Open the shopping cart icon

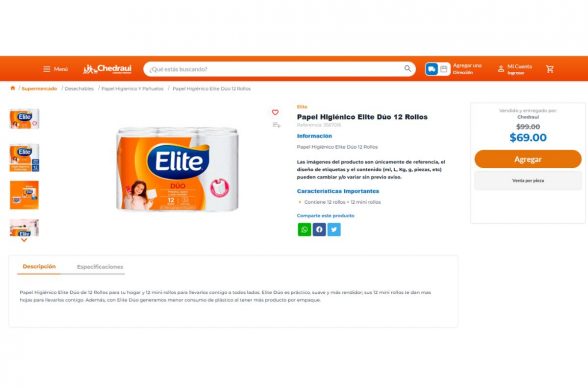click(x=550, y=69)
